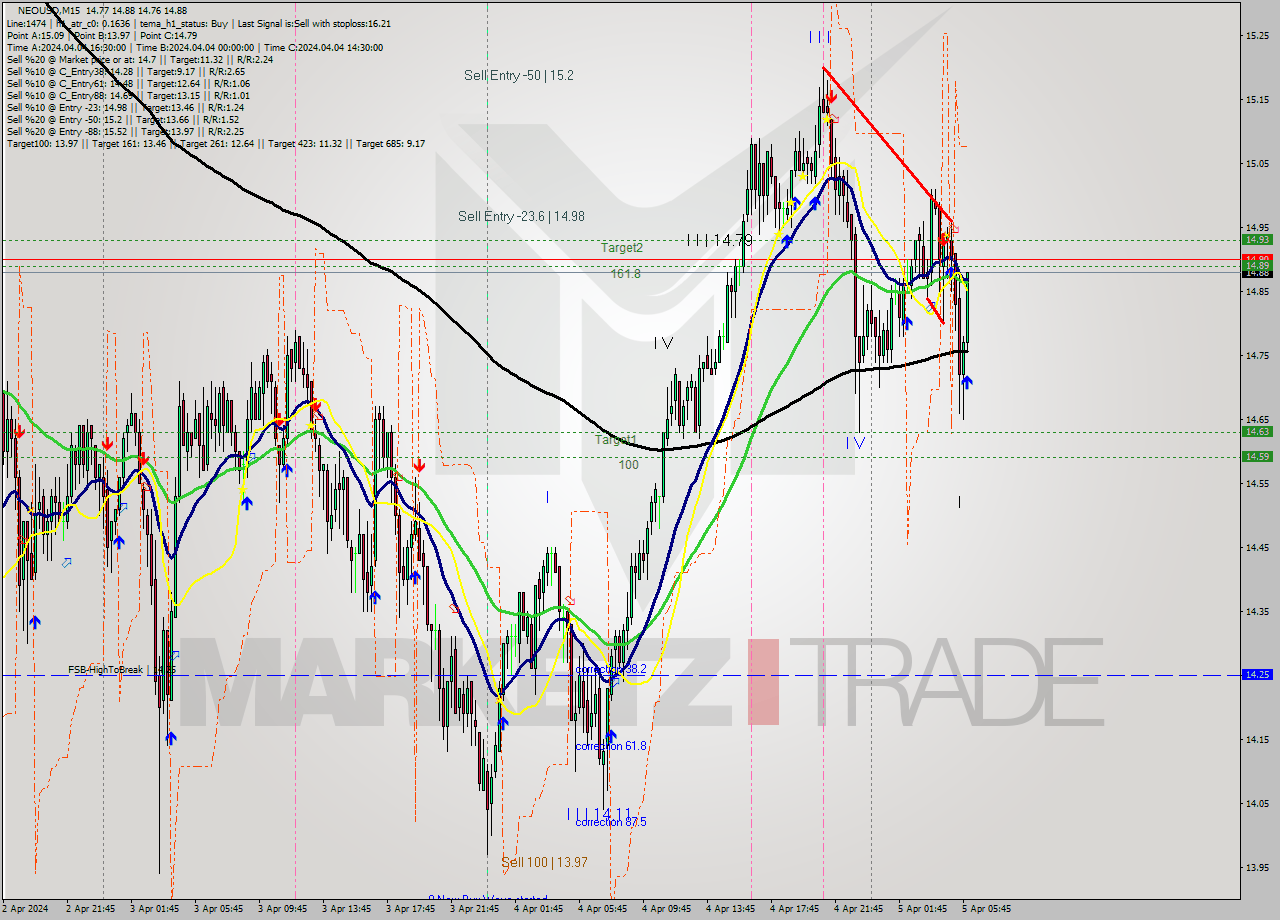Click the green 14.93 price tag

click(1257, 239)
